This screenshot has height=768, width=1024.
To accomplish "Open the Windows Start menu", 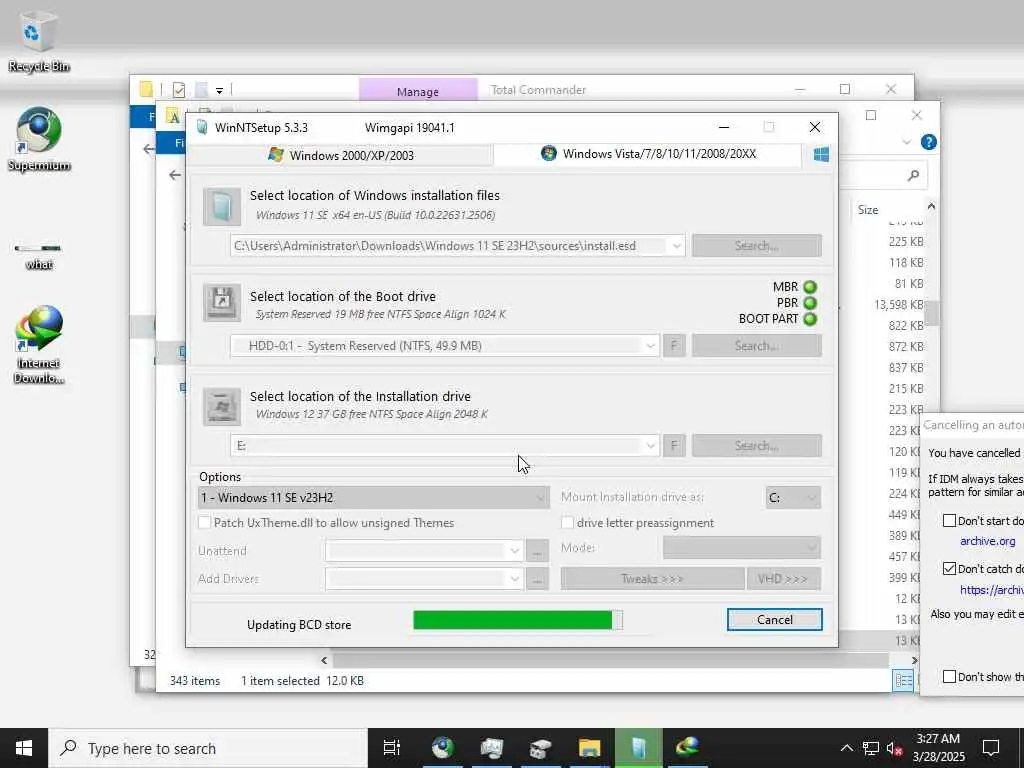I will (x=24, y=748).
